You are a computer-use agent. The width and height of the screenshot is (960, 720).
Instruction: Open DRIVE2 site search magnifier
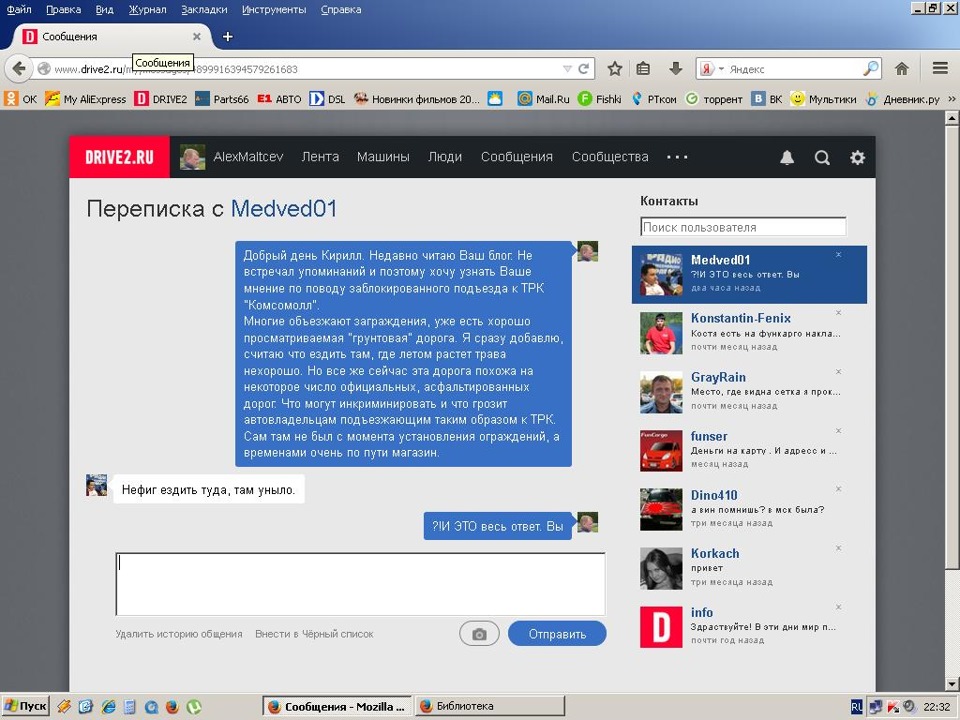(822, 157)
